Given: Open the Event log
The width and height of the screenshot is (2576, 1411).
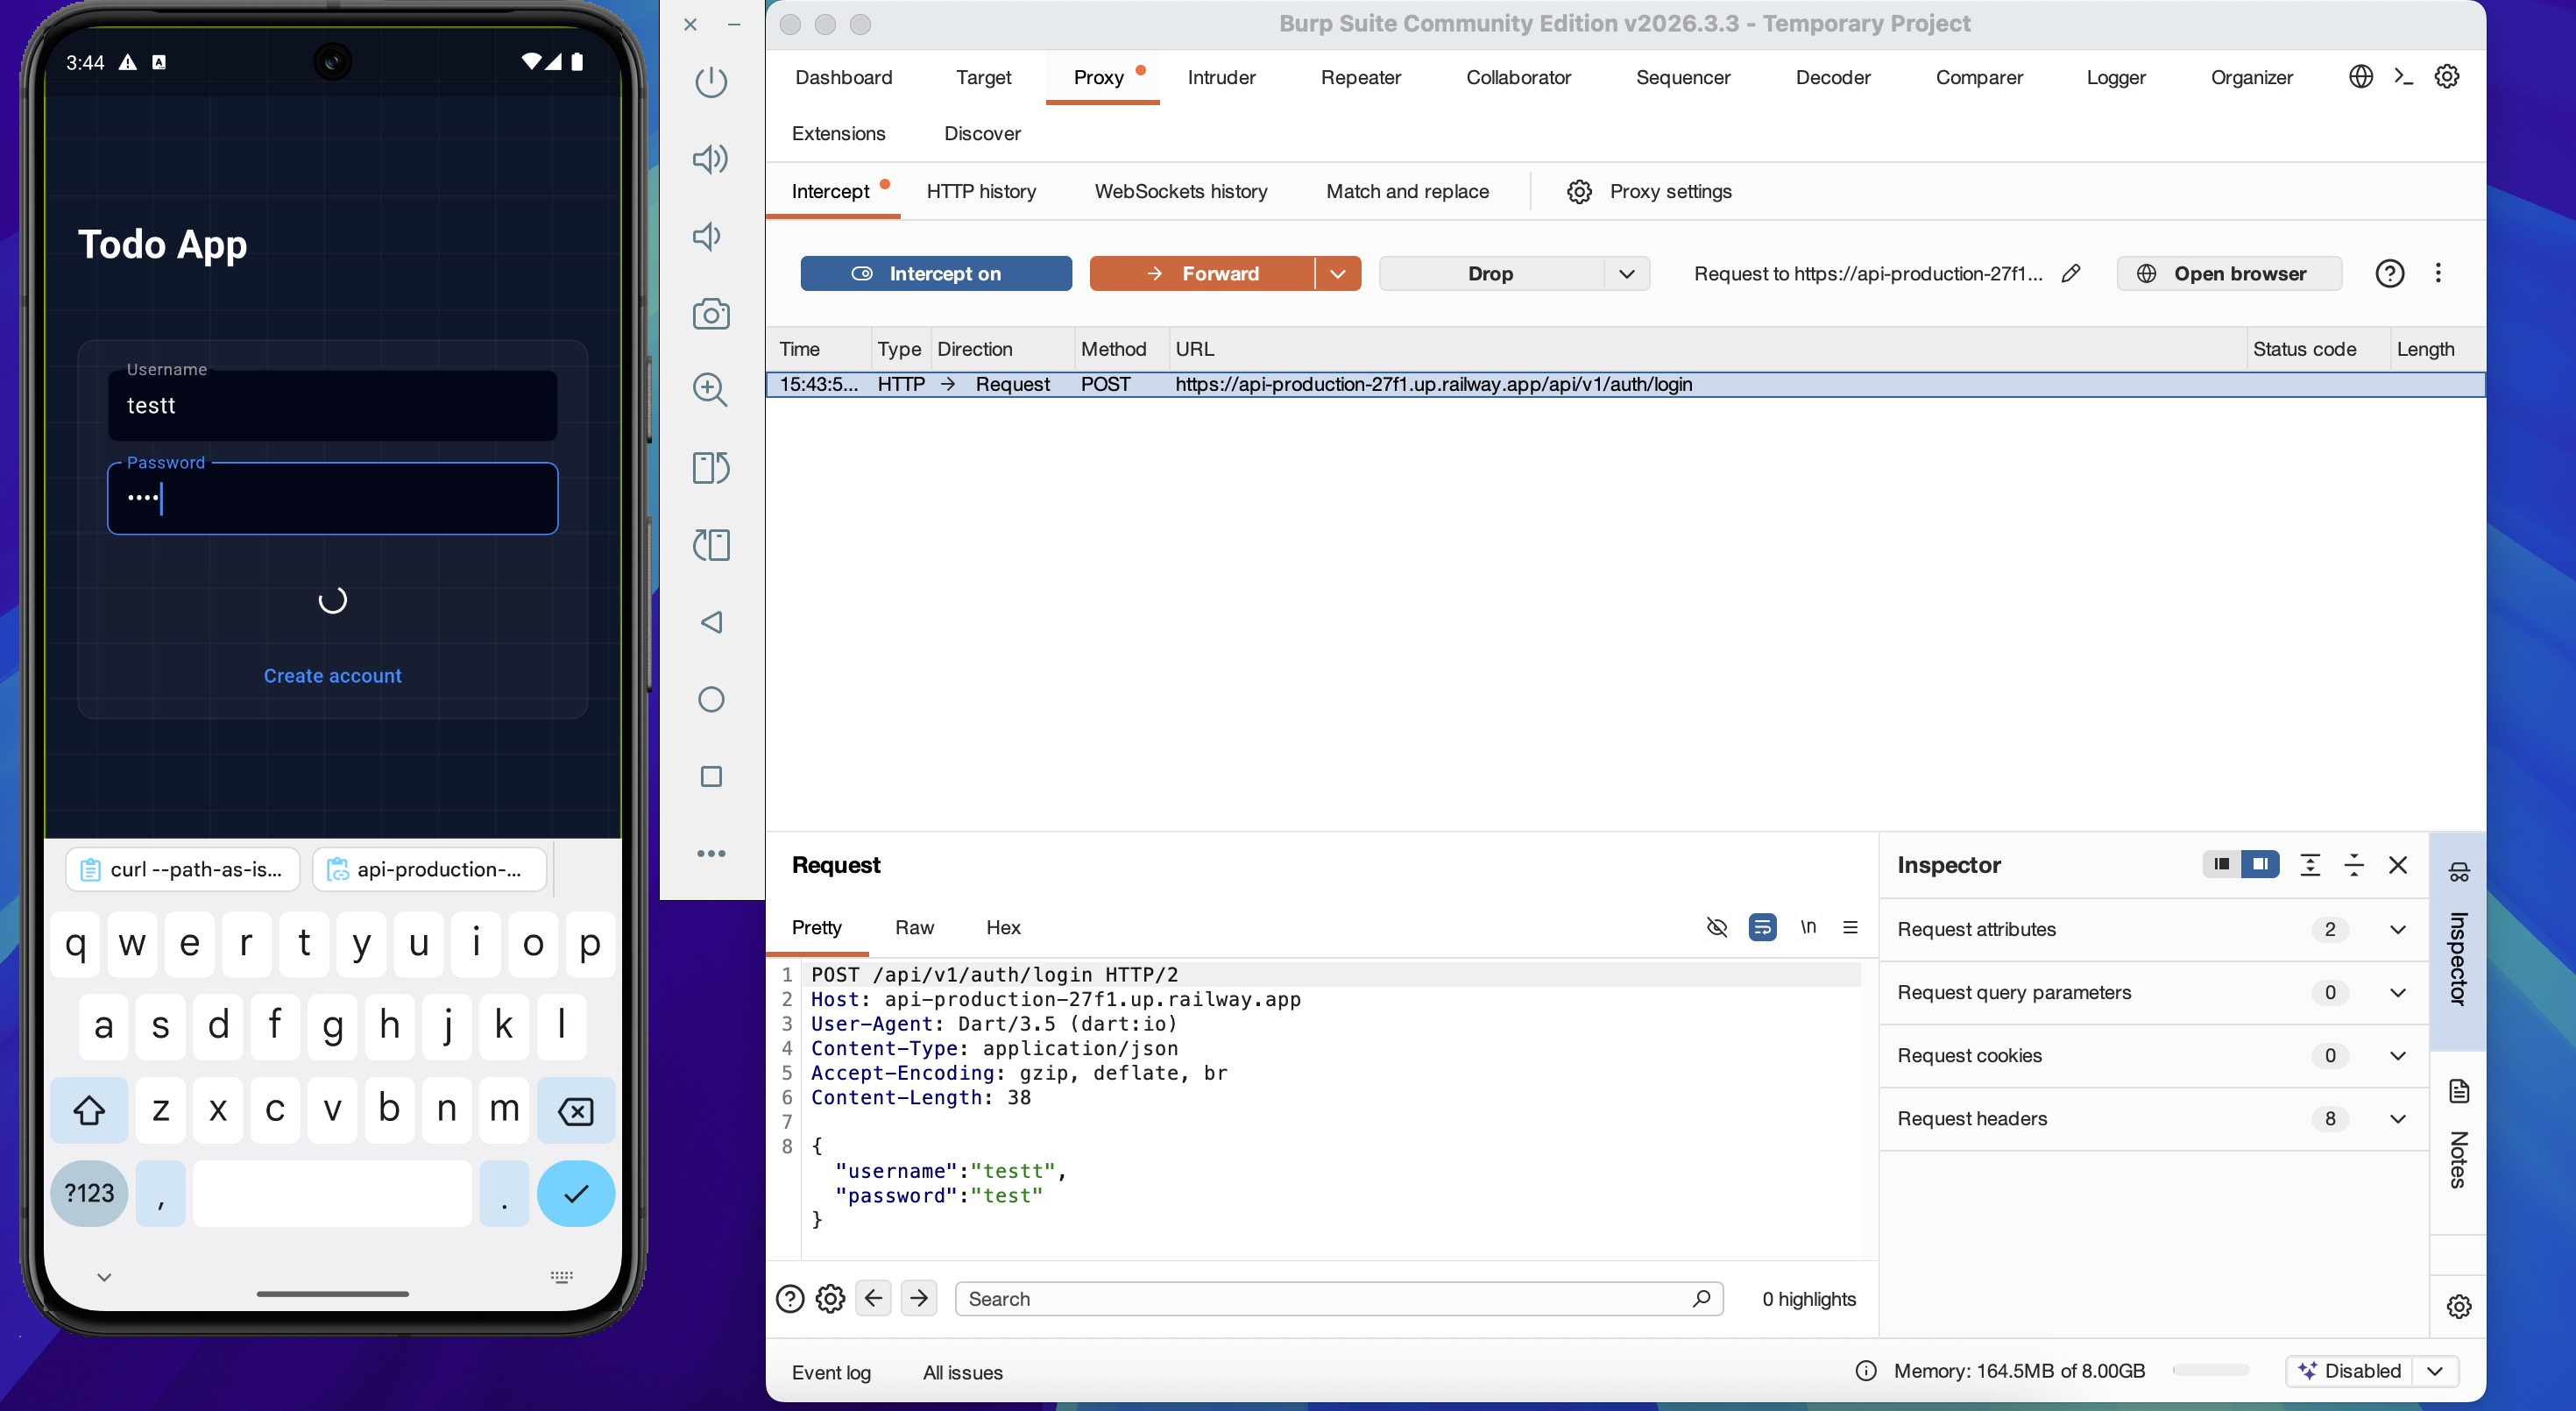Looking at the screenshot, I should click(831, 1372).
